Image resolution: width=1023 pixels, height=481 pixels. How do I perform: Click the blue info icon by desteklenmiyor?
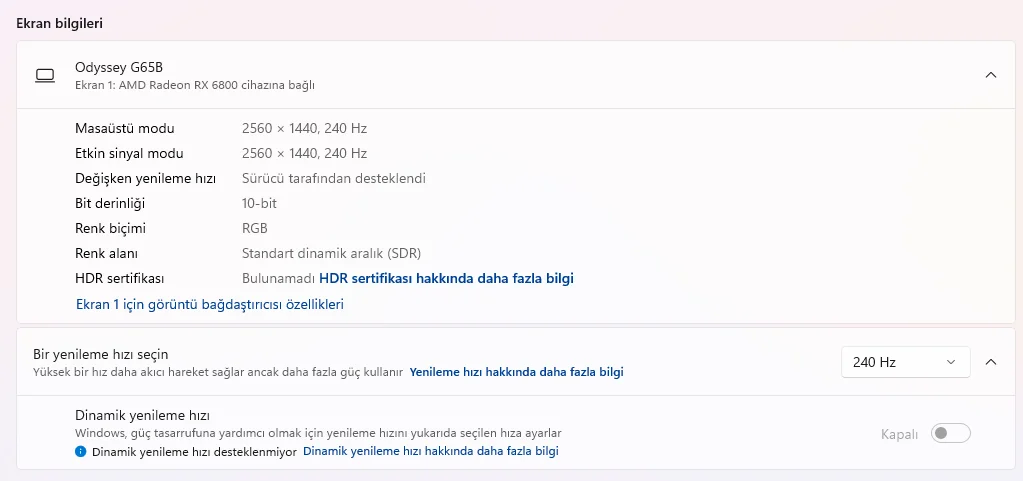[81, 451]
